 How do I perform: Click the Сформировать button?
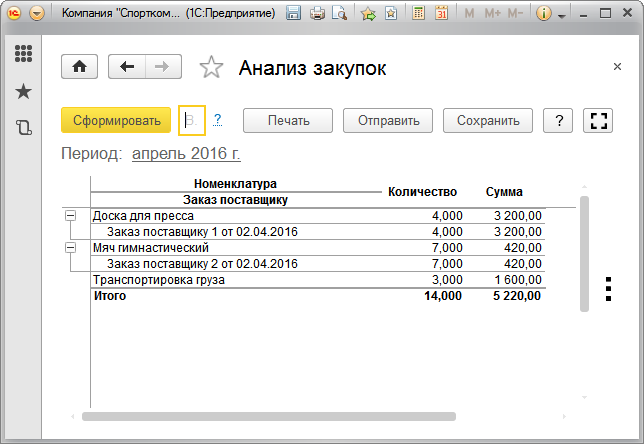116,120
